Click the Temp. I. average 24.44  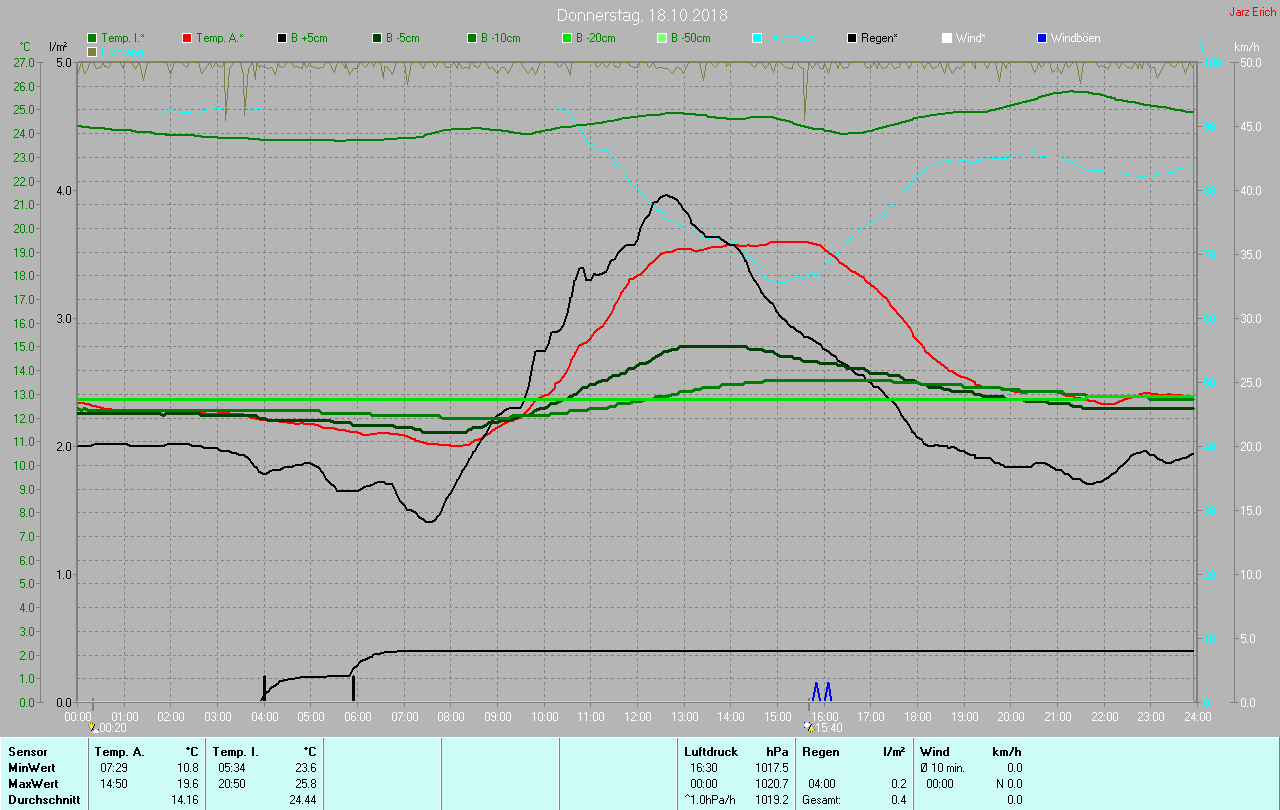(303, 800)
